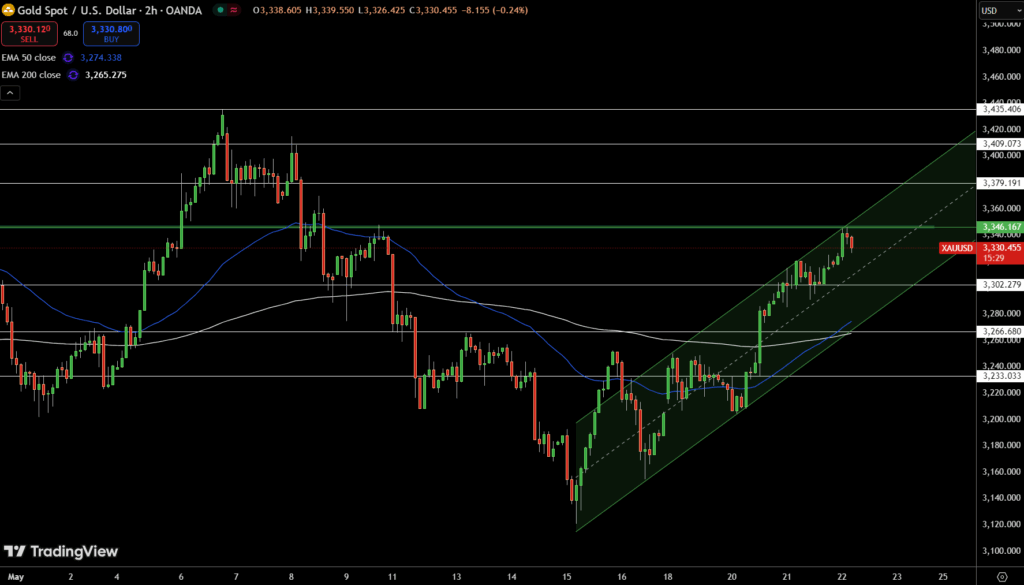The height and width of the screenshot is (585, 1024).
Task: Click the green market status dot
Action: pyautogui.click(x=219, y=10)
